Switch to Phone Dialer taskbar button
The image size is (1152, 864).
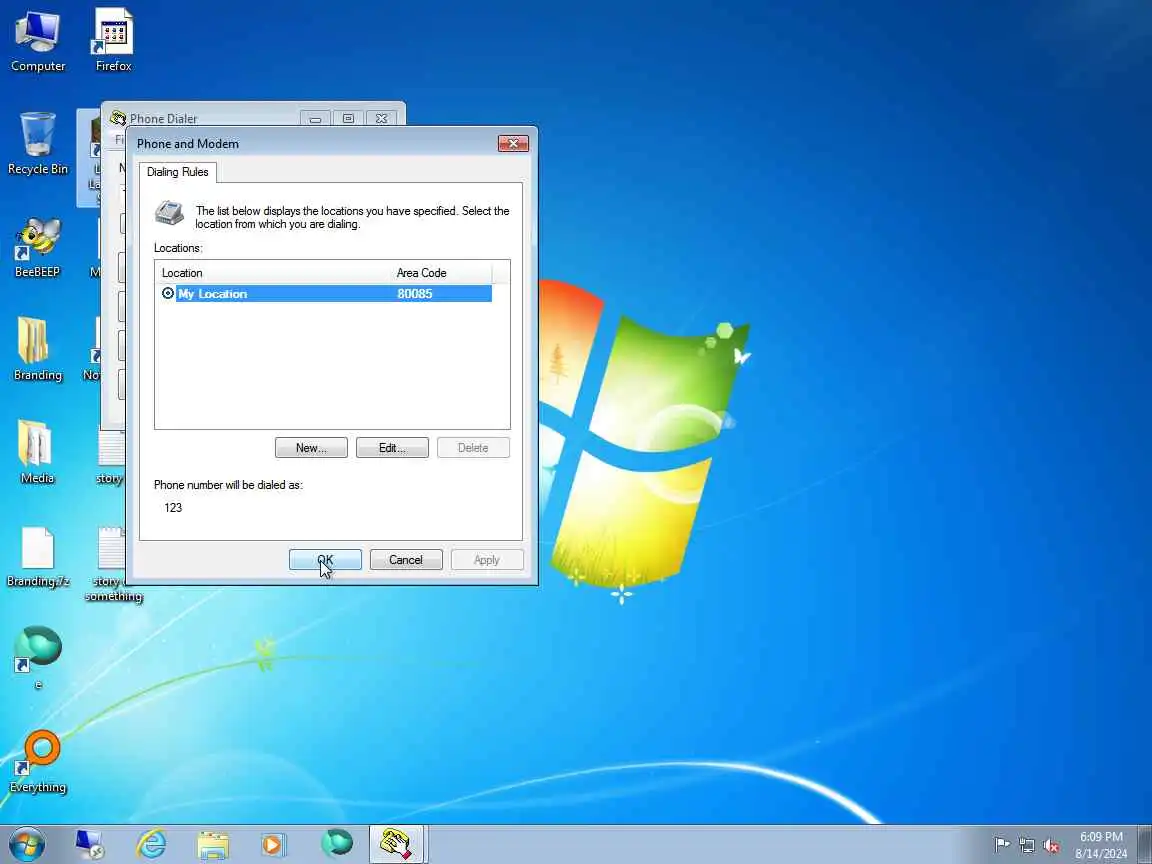point(397,844)
